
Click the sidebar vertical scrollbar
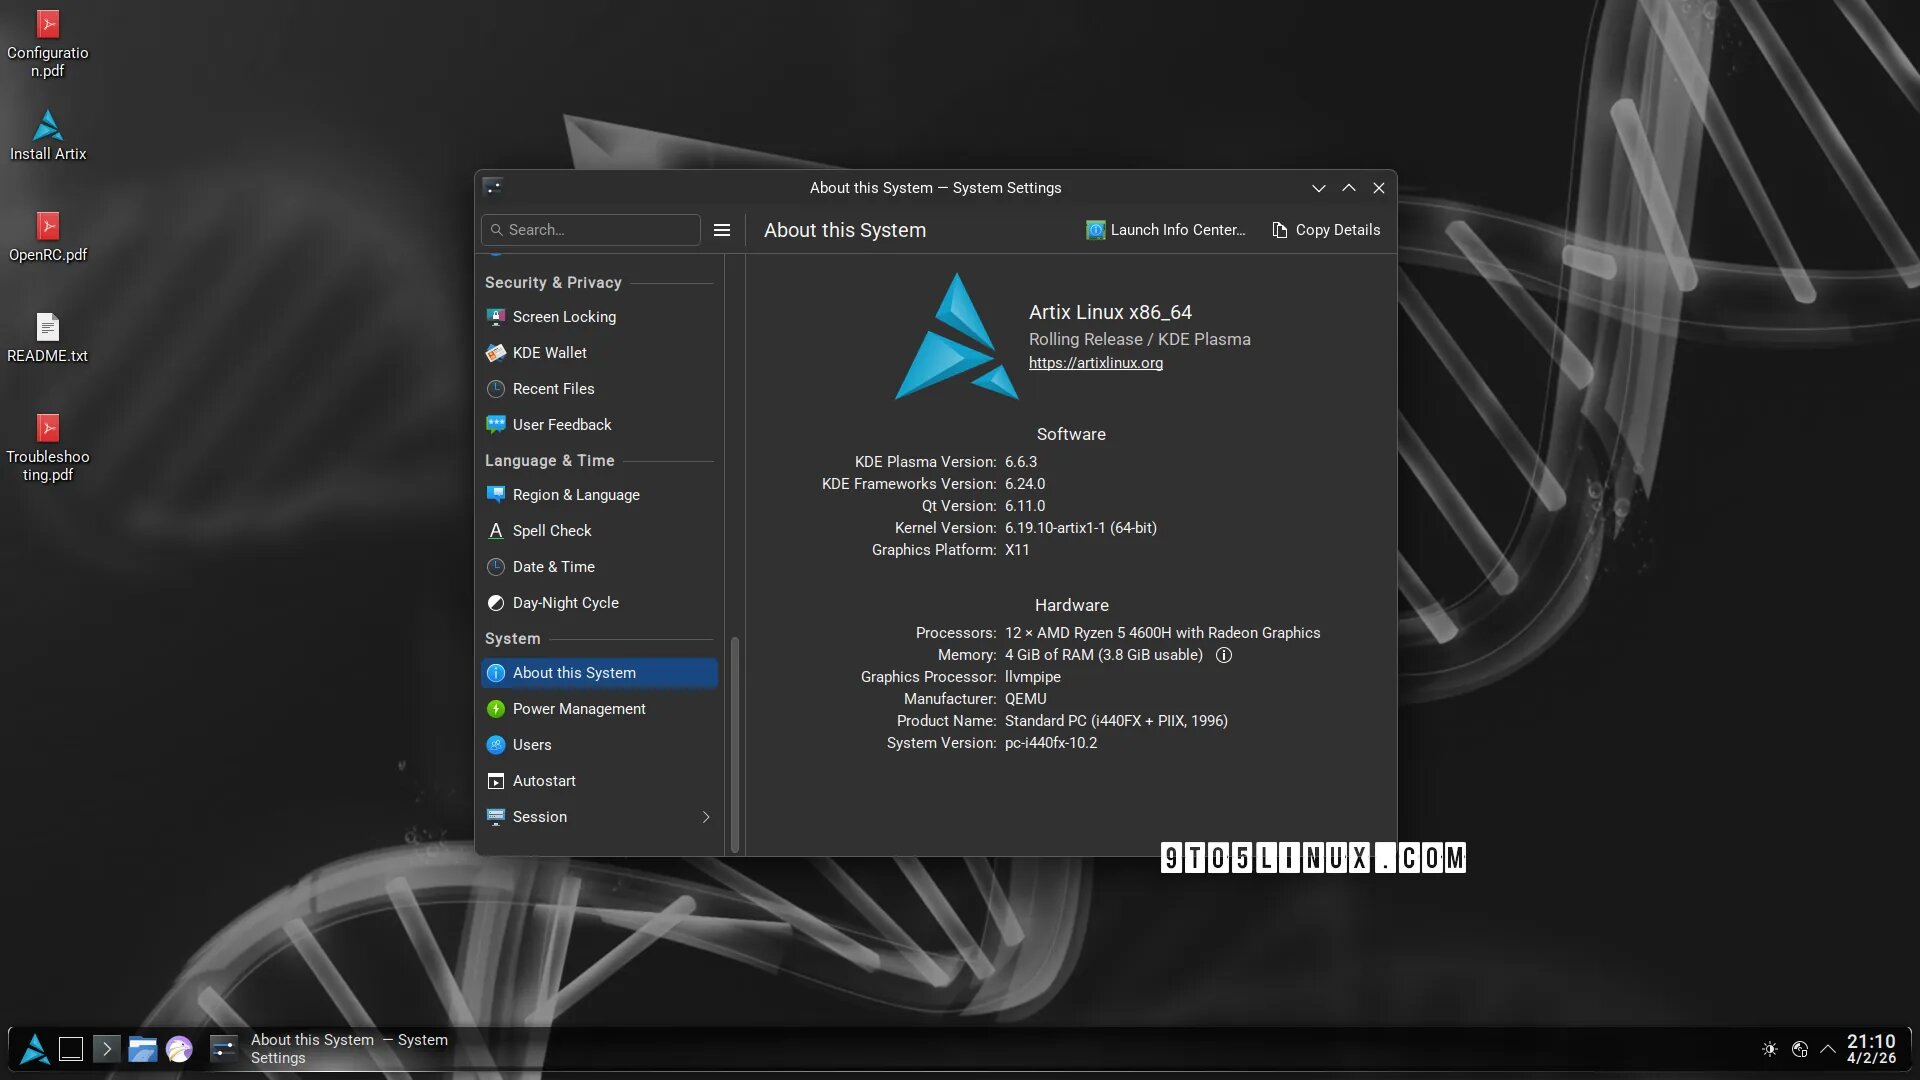point(735,744)
